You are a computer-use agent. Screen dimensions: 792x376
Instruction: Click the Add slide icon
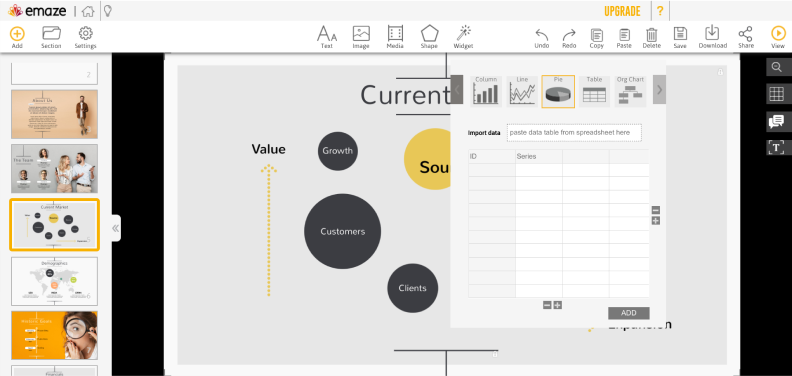pos(17,37)
